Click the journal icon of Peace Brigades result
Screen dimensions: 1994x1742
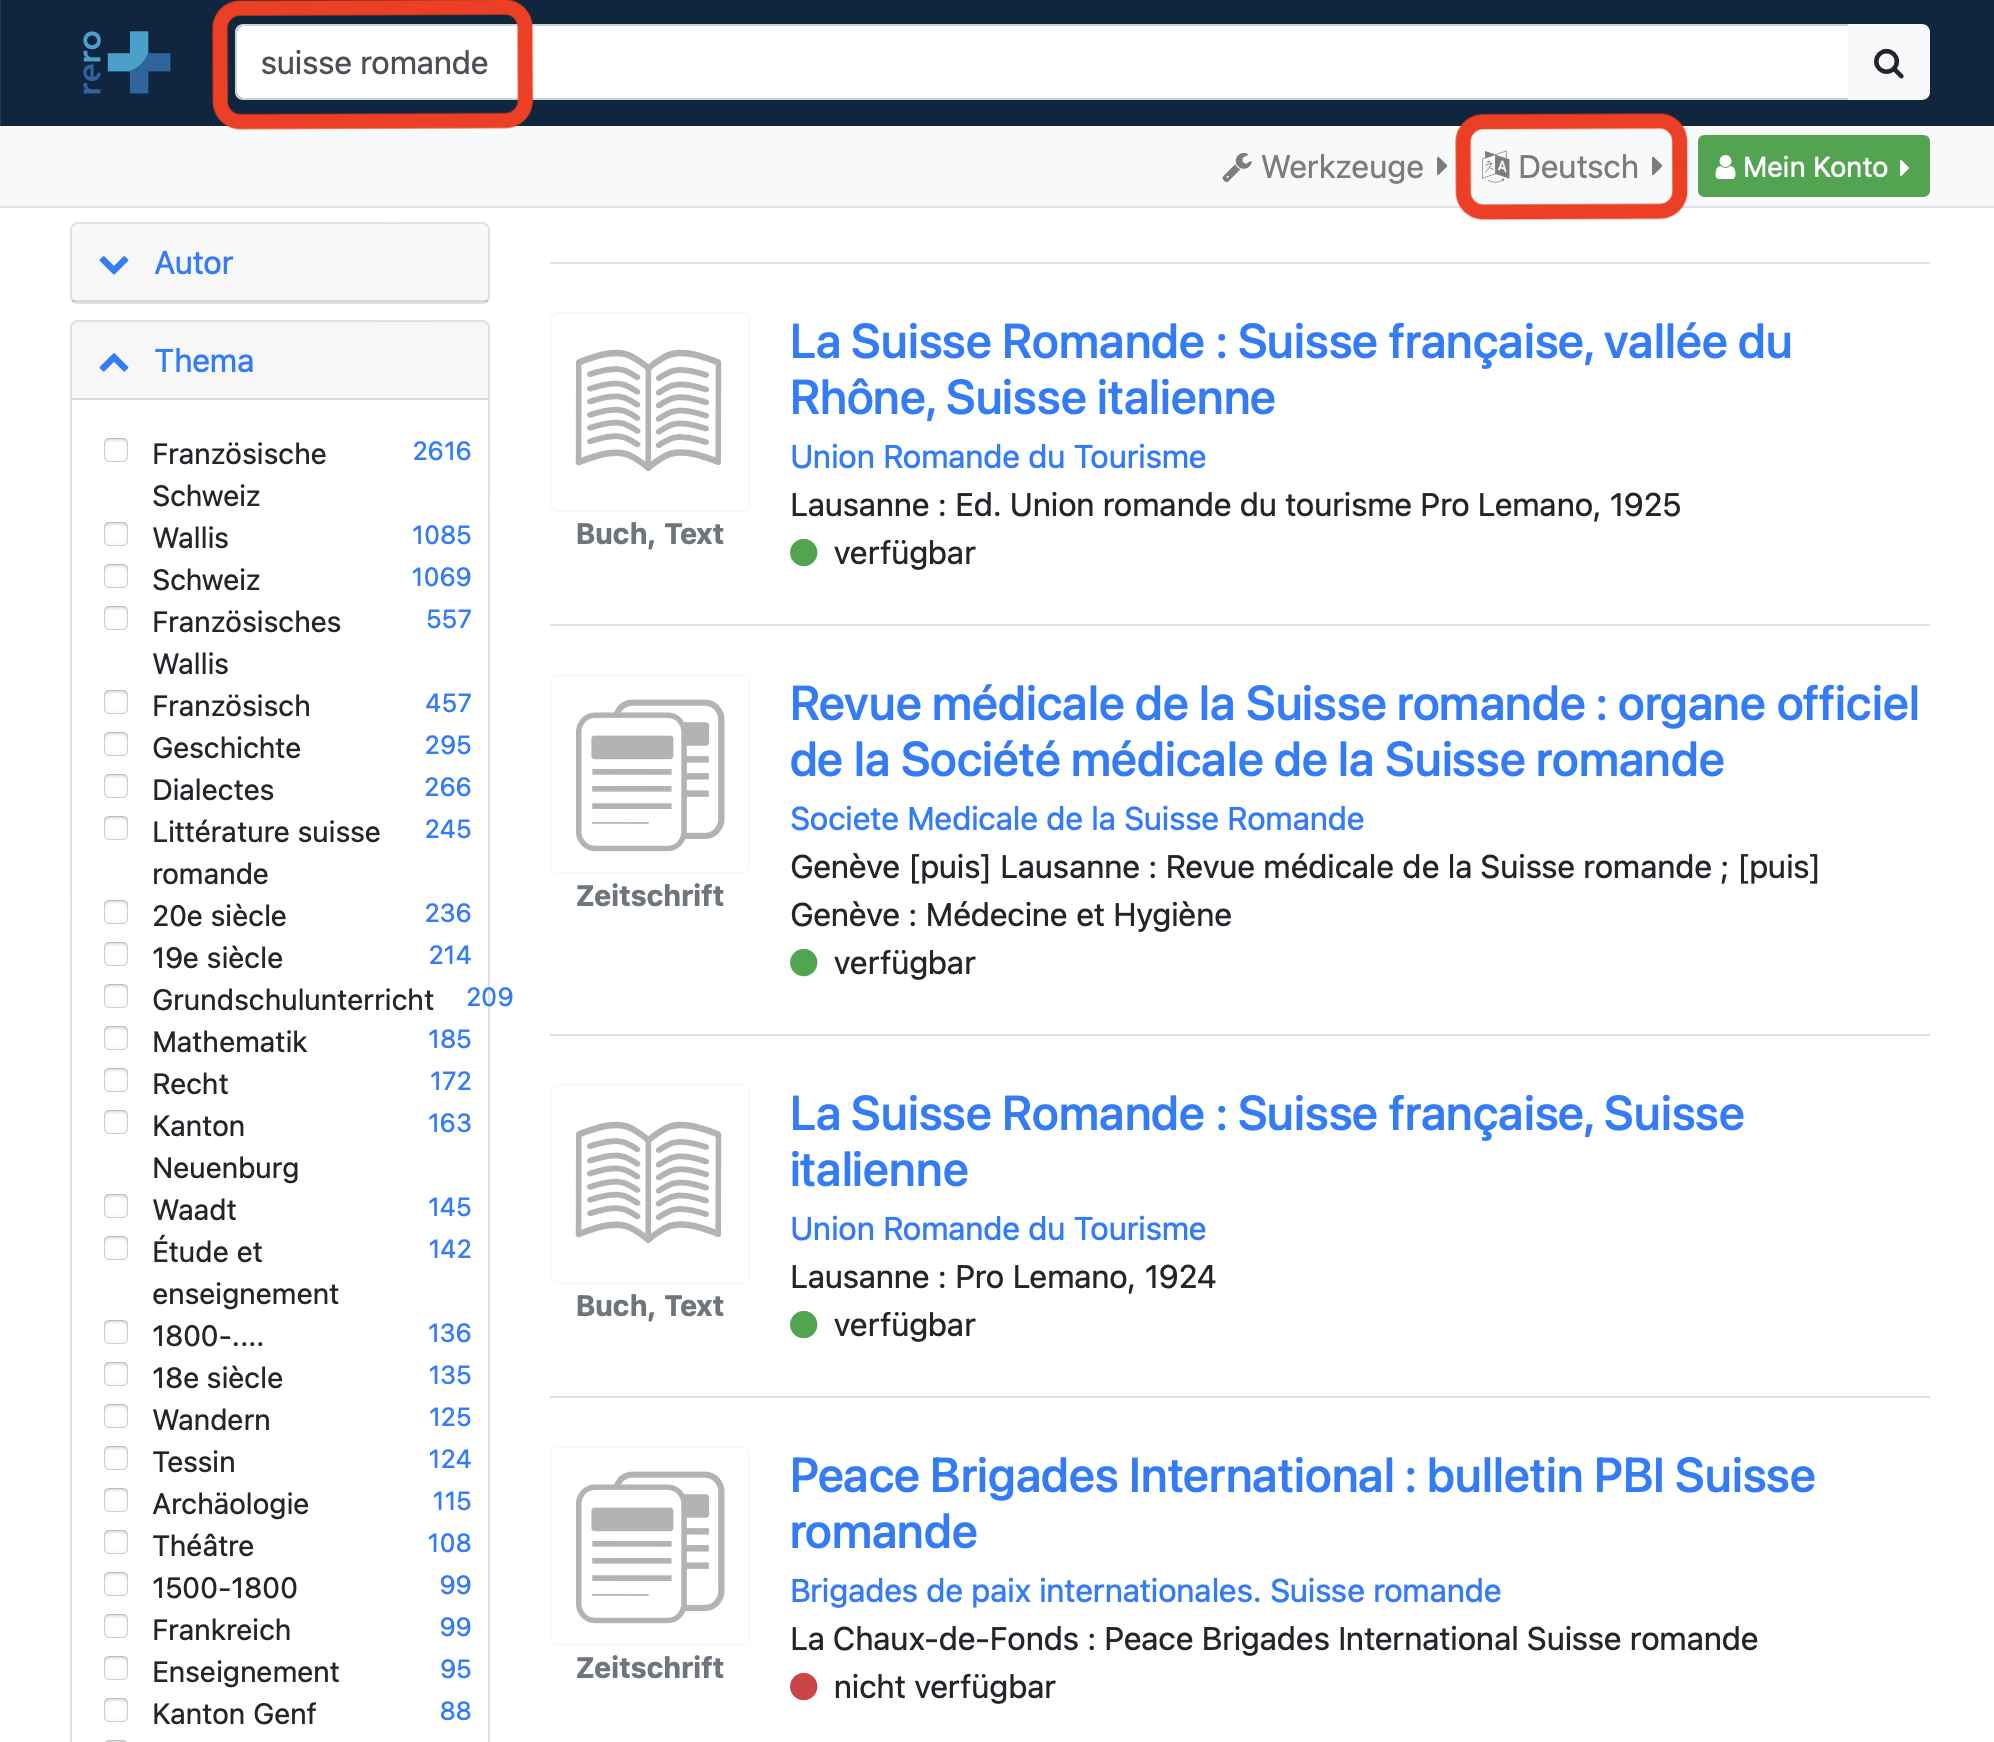649,1546
